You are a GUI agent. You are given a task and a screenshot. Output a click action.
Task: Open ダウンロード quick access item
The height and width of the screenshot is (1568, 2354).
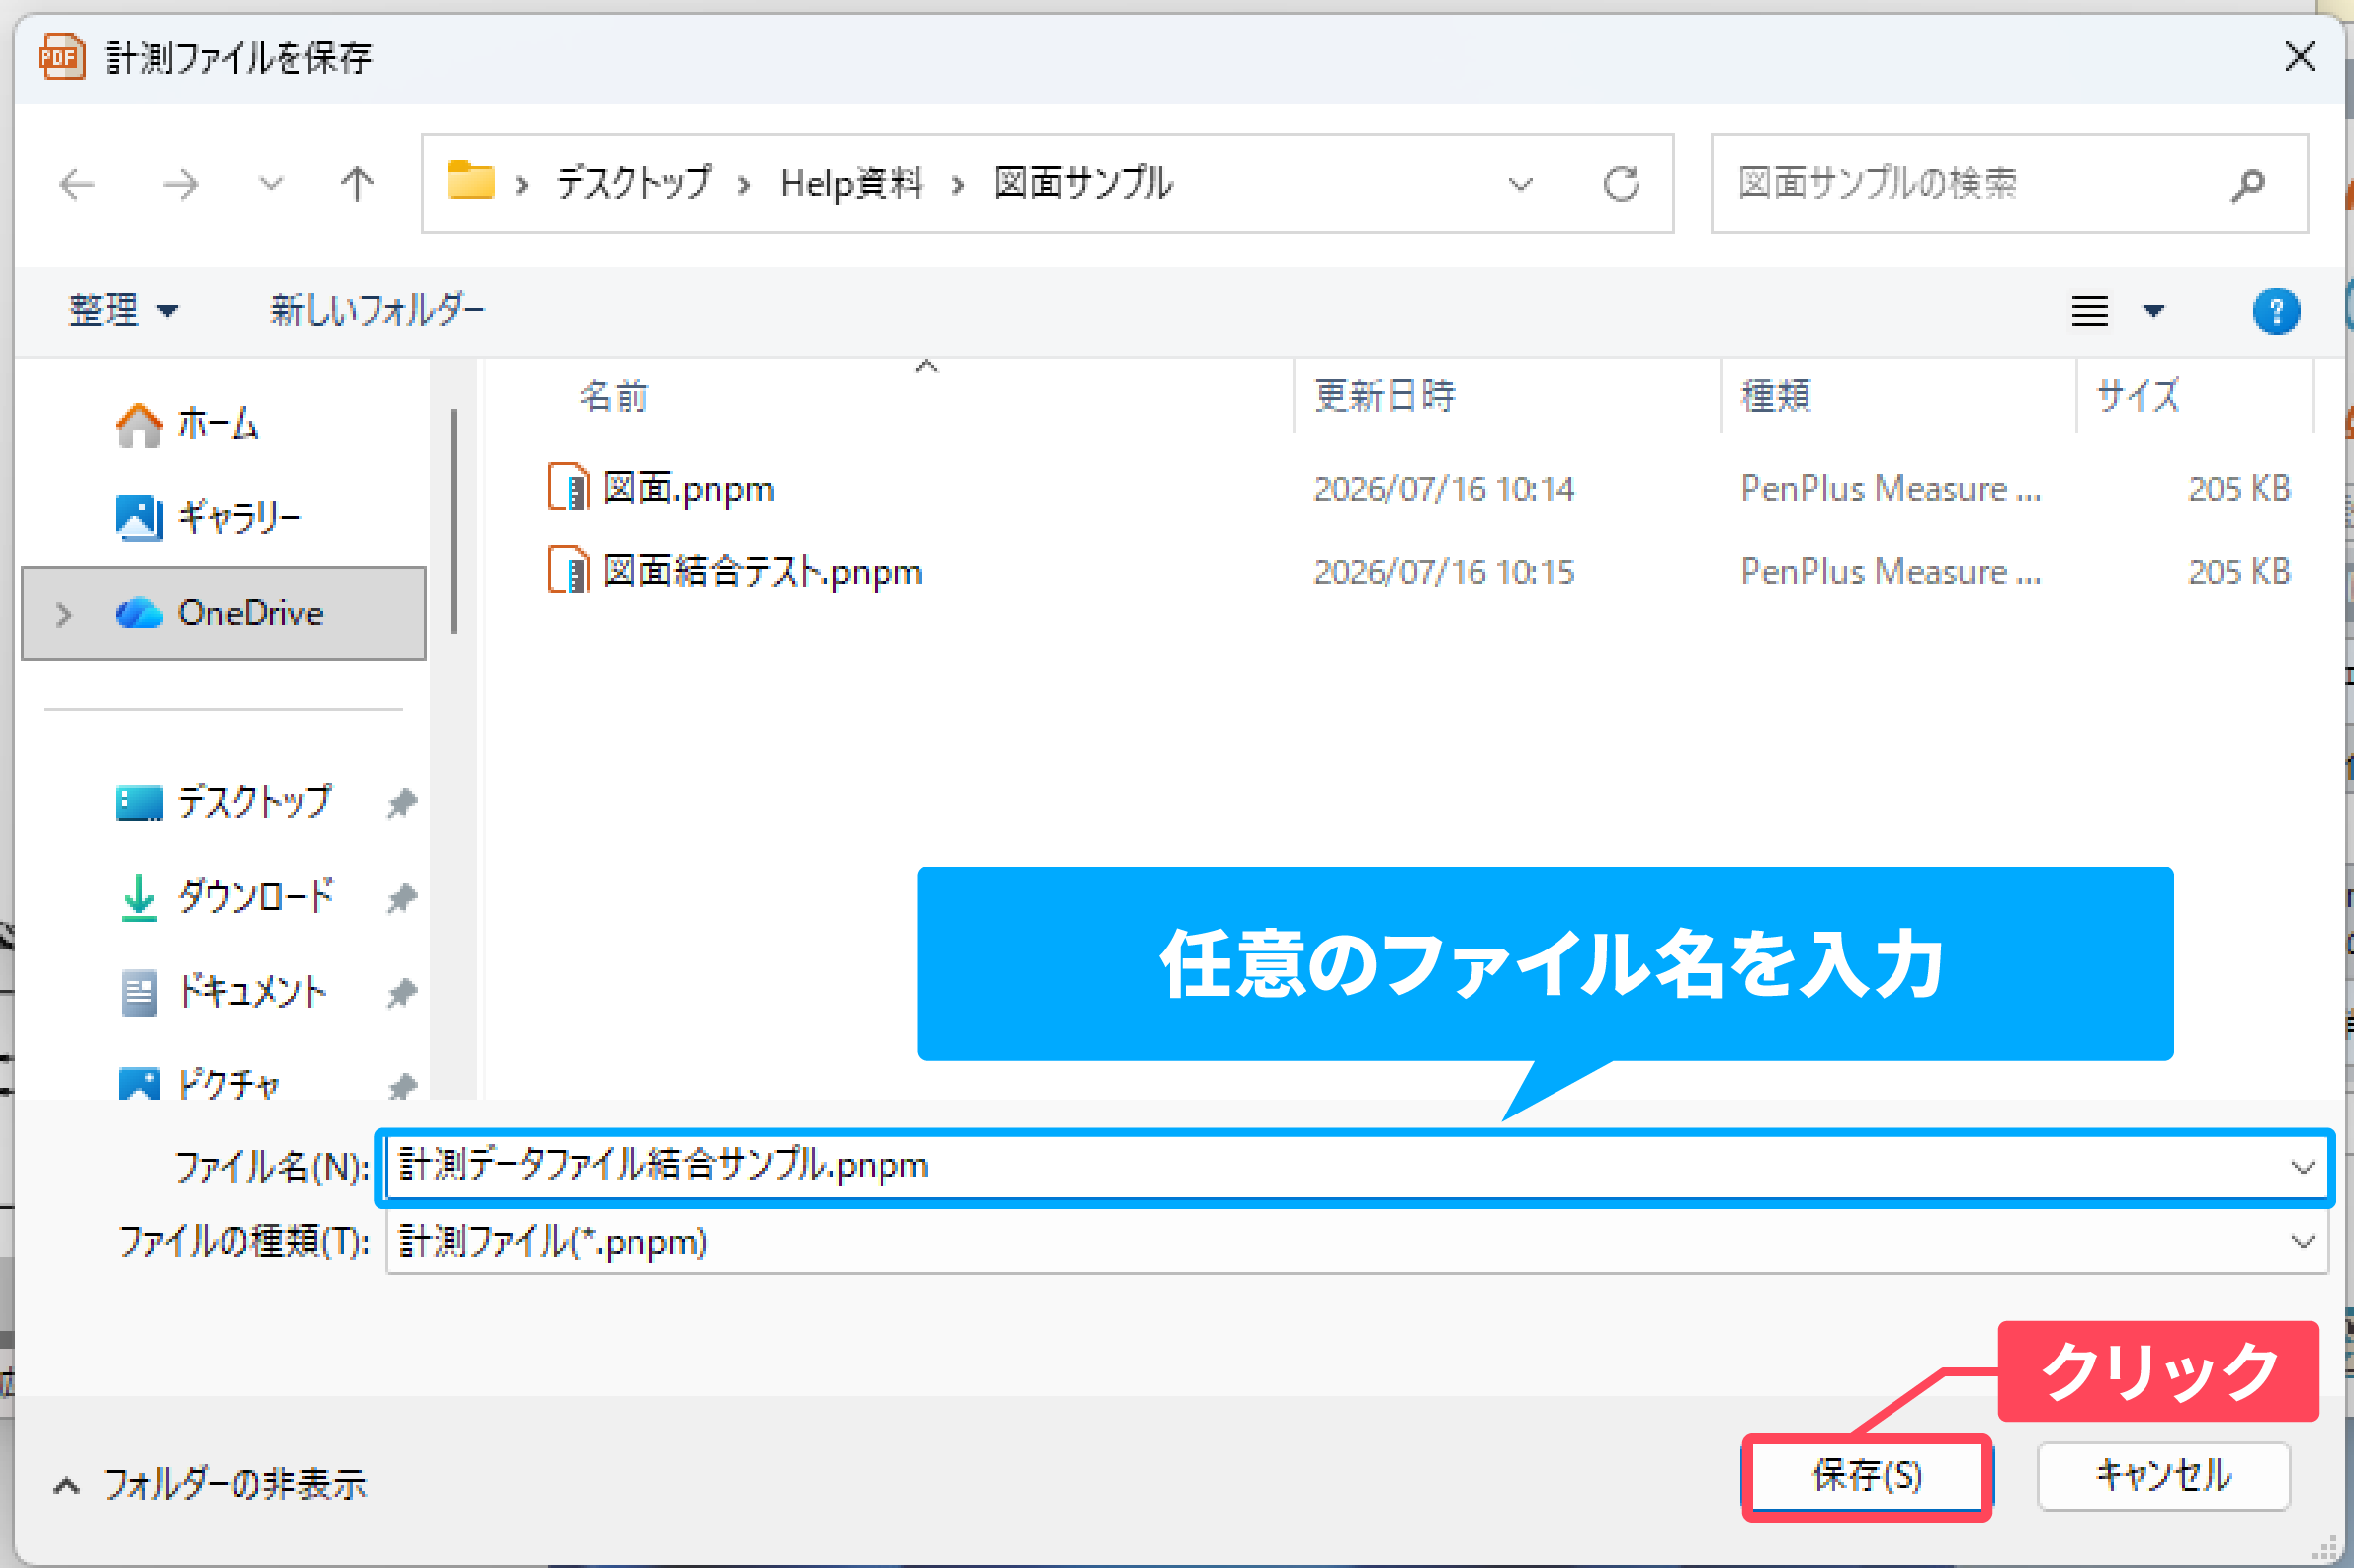[x=226, y=897]
